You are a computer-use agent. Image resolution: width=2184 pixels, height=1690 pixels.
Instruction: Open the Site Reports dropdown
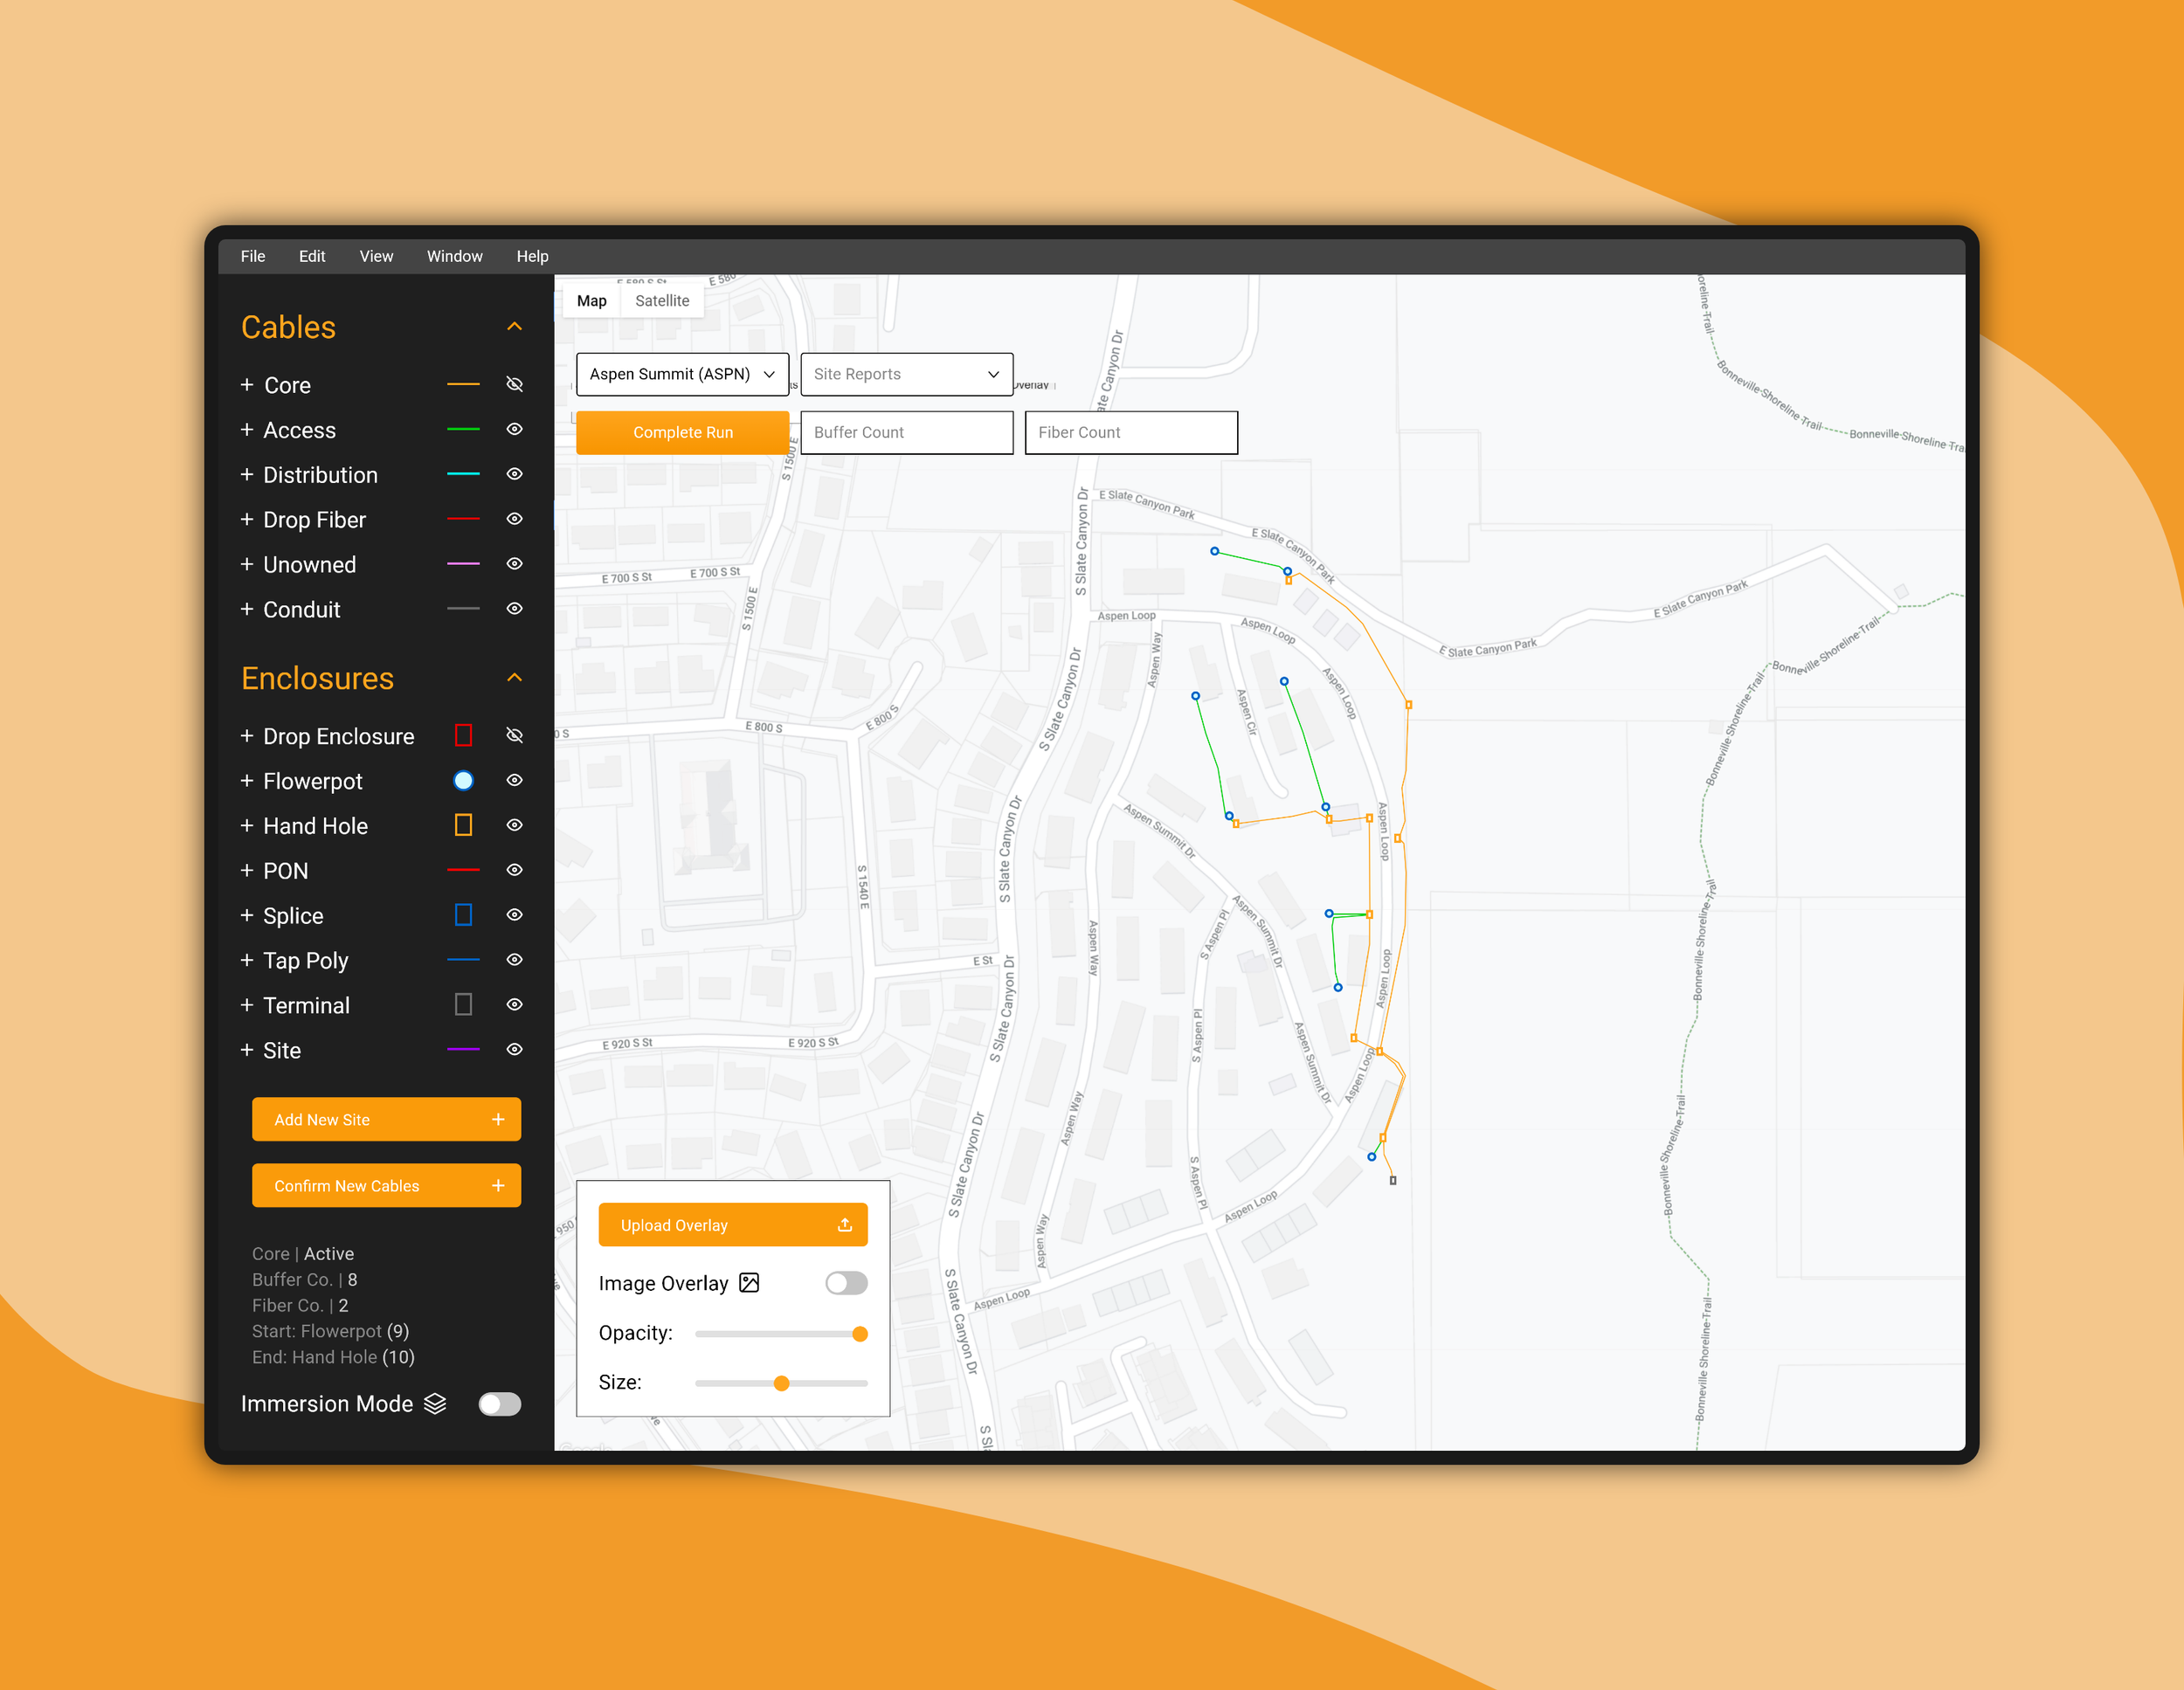pos(906,374)
